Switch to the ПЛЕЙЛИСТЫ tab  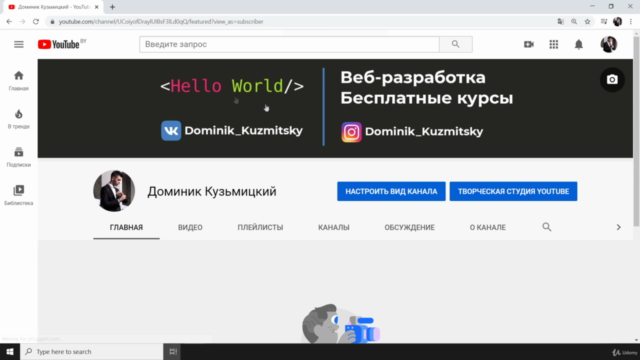tap(260, 227)
